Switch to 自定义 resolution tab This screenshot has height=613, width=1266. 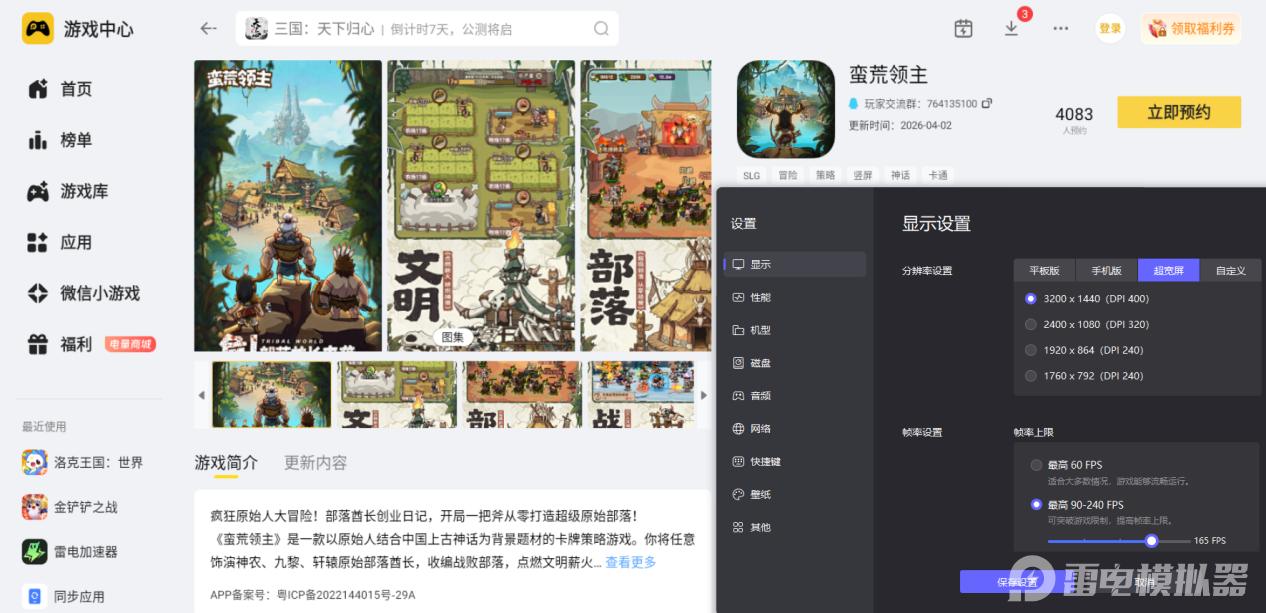pos(1230,270)
